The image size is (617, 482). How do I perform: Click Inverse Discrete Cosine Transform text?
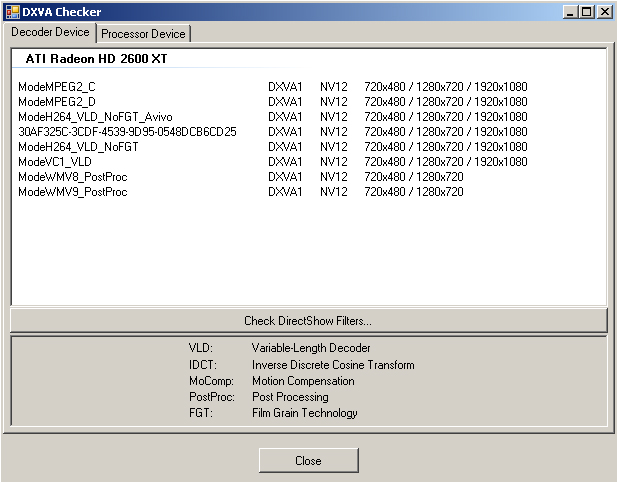coord(333,365)
